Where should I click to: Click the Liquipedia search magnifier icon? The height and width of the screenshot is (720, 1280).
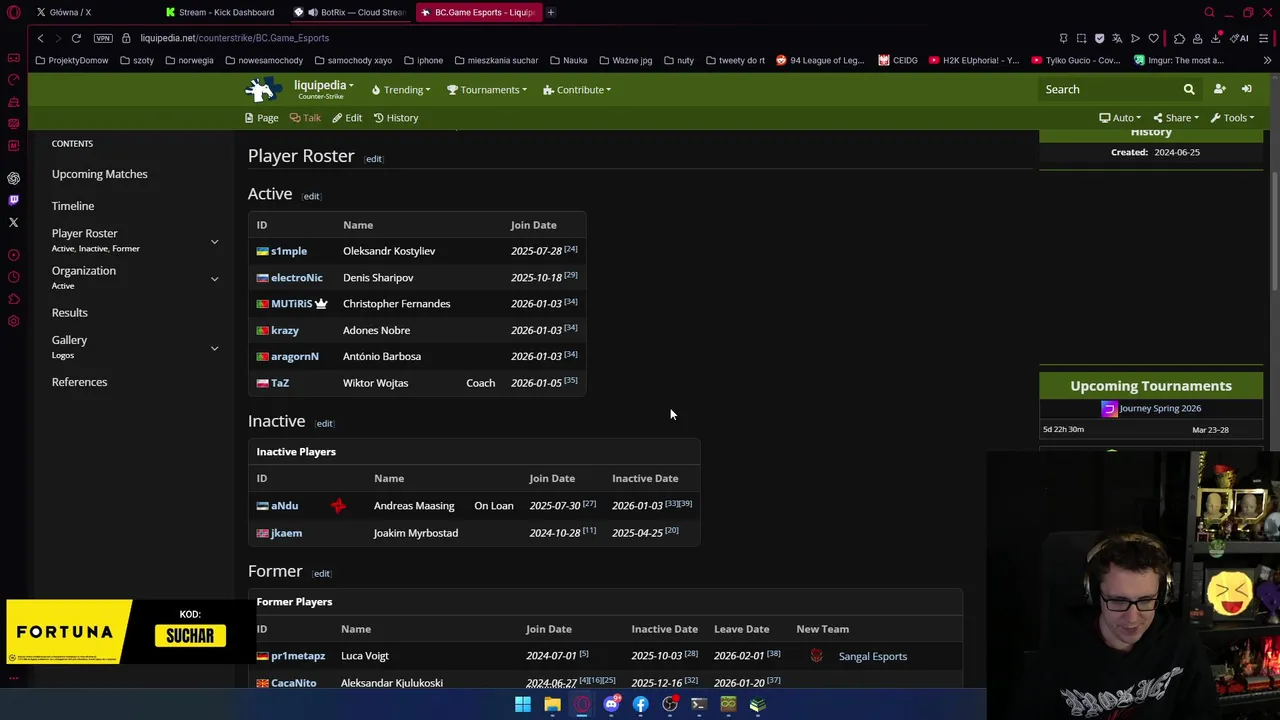point(1189,90)
